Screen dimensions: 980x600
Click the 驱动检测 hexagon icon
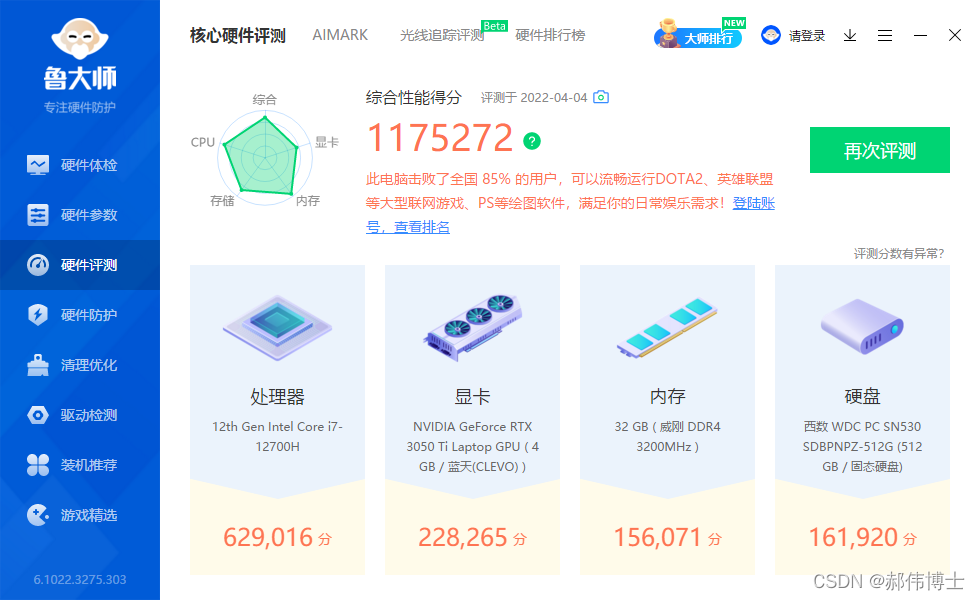(x=38, y=415)
